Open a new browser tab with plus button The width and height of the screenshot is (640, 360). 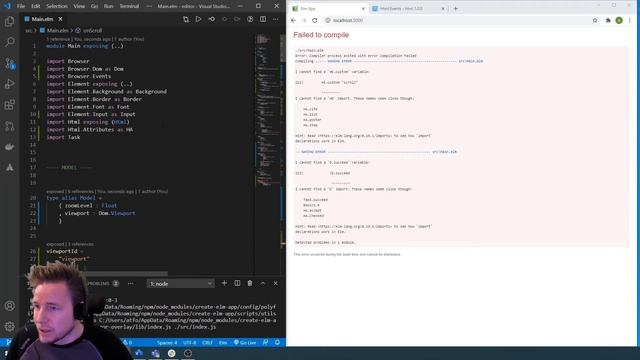456,9
